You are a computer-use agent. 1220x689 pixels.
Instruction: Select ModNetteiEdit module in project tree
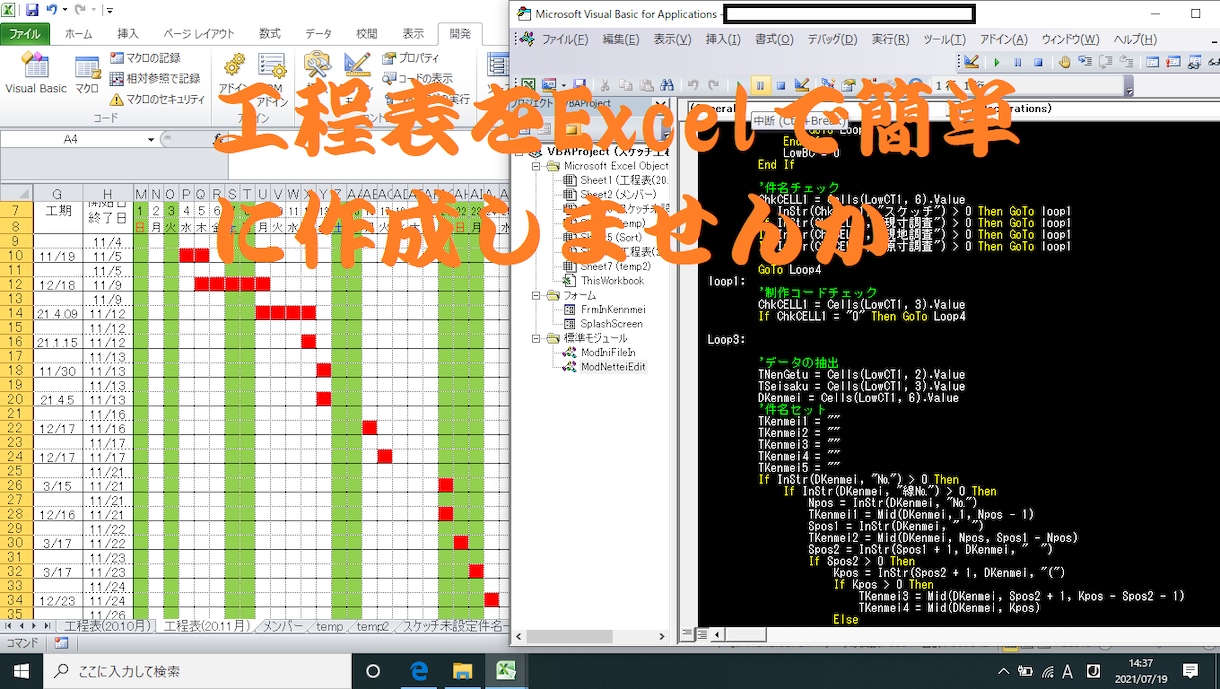604,367
